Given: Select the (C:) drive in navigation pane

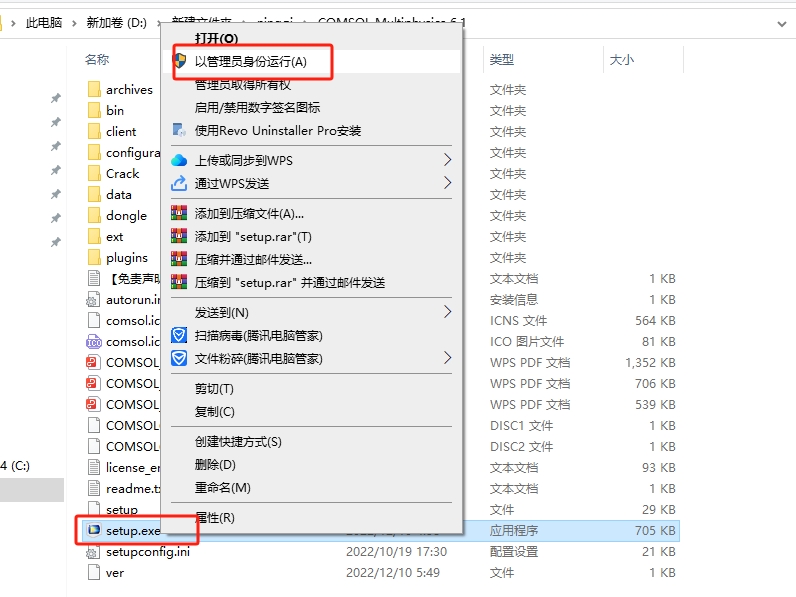Looking at the screenshot, I should [15, 466].
